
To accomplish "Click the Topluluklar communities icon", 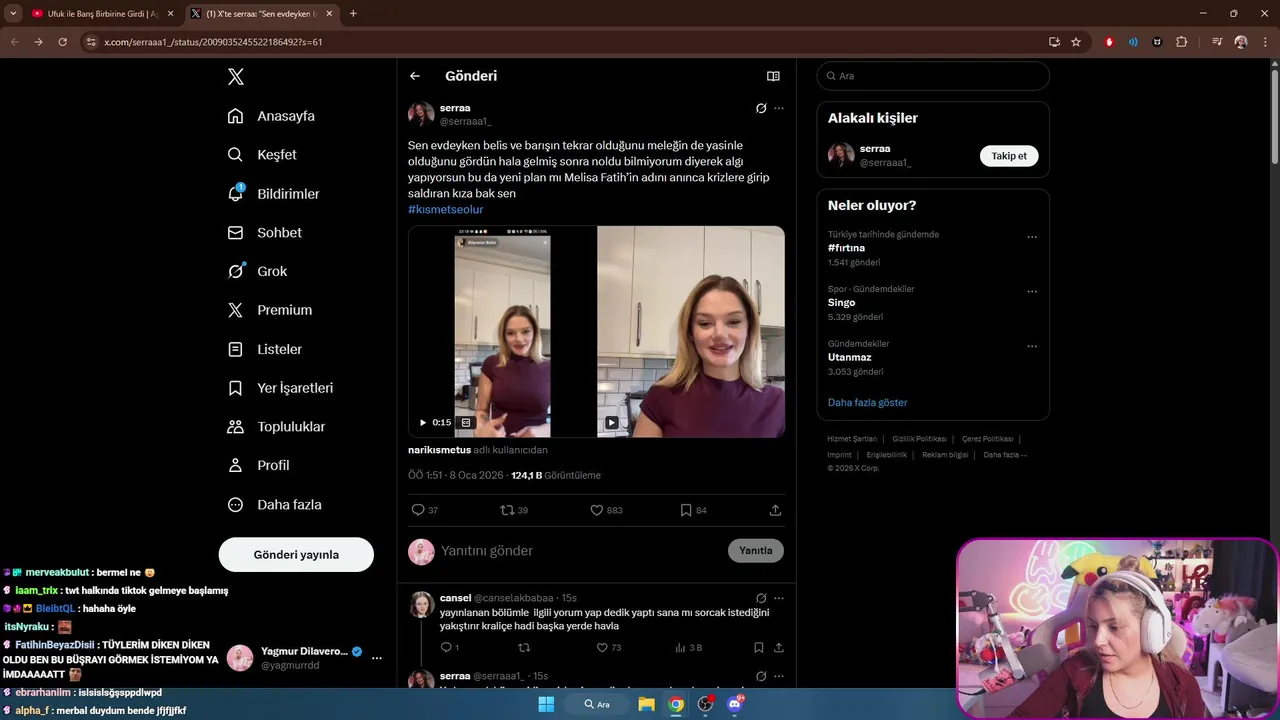I will tap(235, 427).
